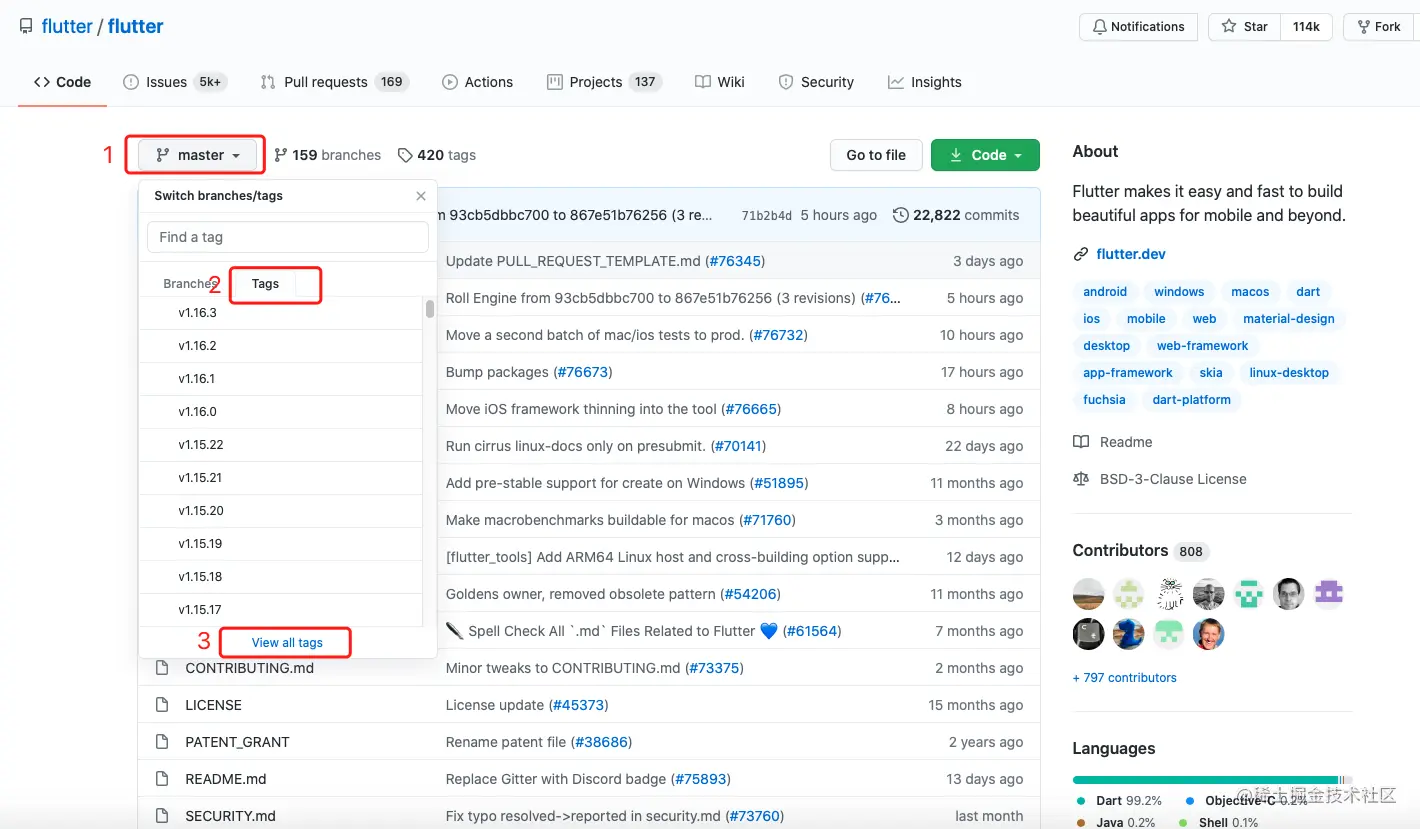The width and height of the screenshot is (1420, 829).
Task: Open the flutter organization link
Action: (67, 26)
